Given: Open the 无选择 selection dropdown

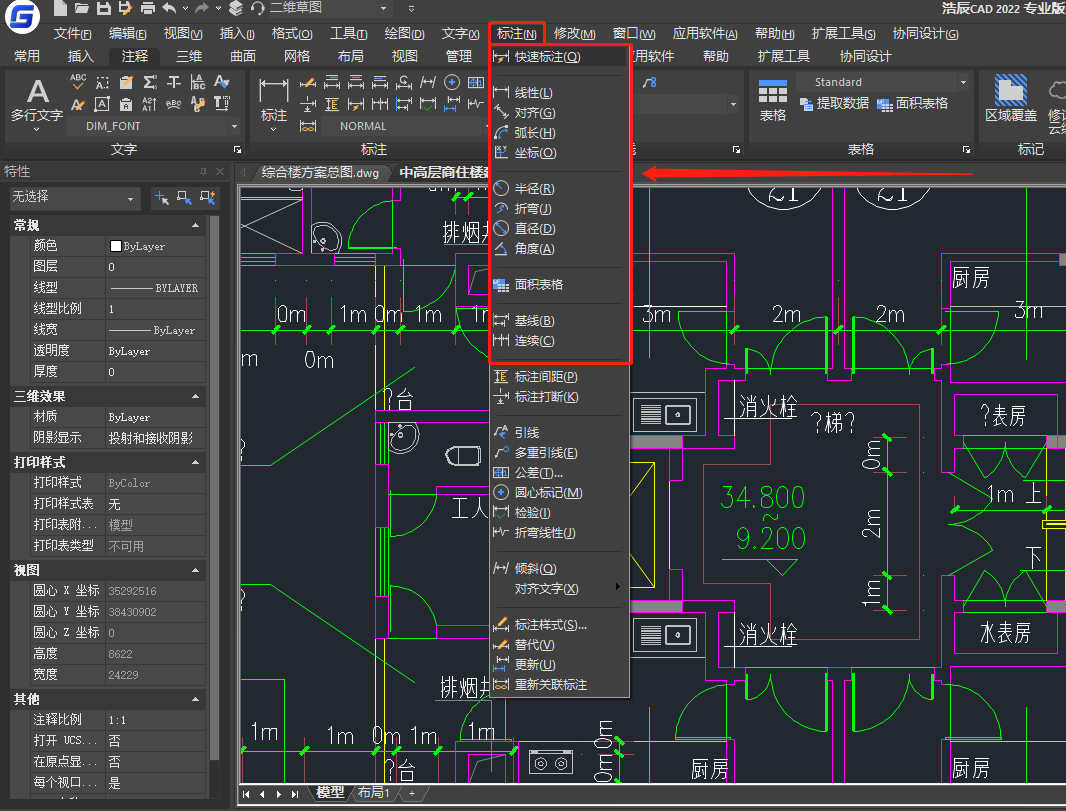Looking at the screenshot, I should point(74,198).
